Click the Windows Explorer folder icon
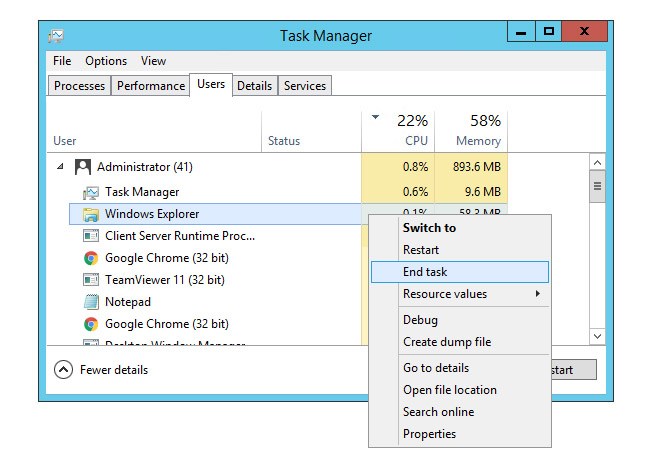Viewport: 658px width, 468px height. click(91, 214)
